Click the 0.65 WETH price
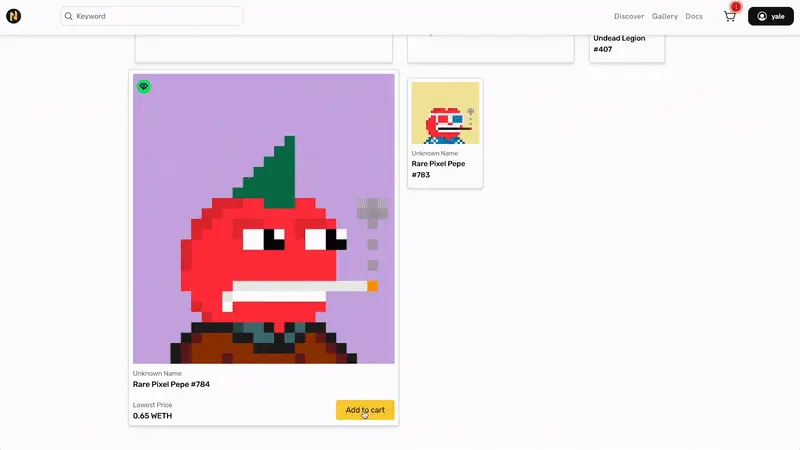800x450 pixels. tap(152, 416)
